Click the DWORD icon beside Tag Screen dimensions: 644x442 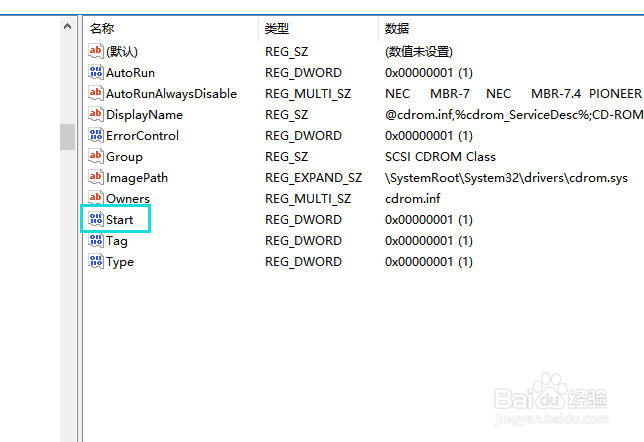click(96, 240)
